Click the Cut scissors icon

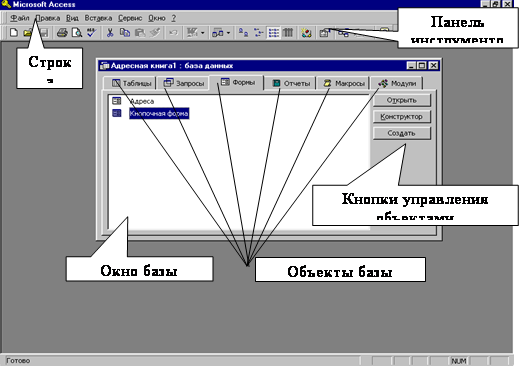(110, 33)
